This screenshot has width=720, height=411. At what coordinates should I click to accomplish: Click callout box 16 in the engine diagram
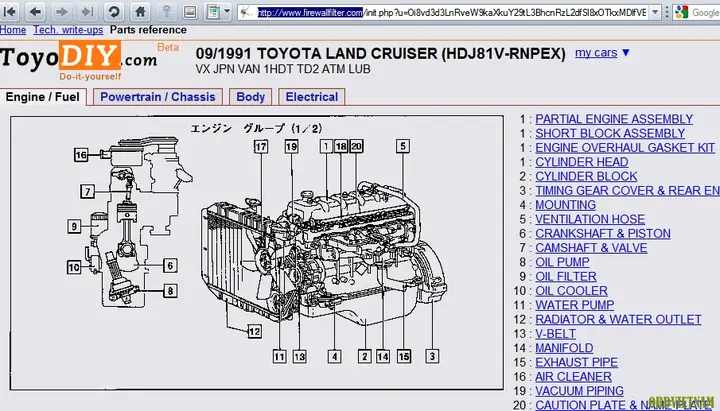81,155
